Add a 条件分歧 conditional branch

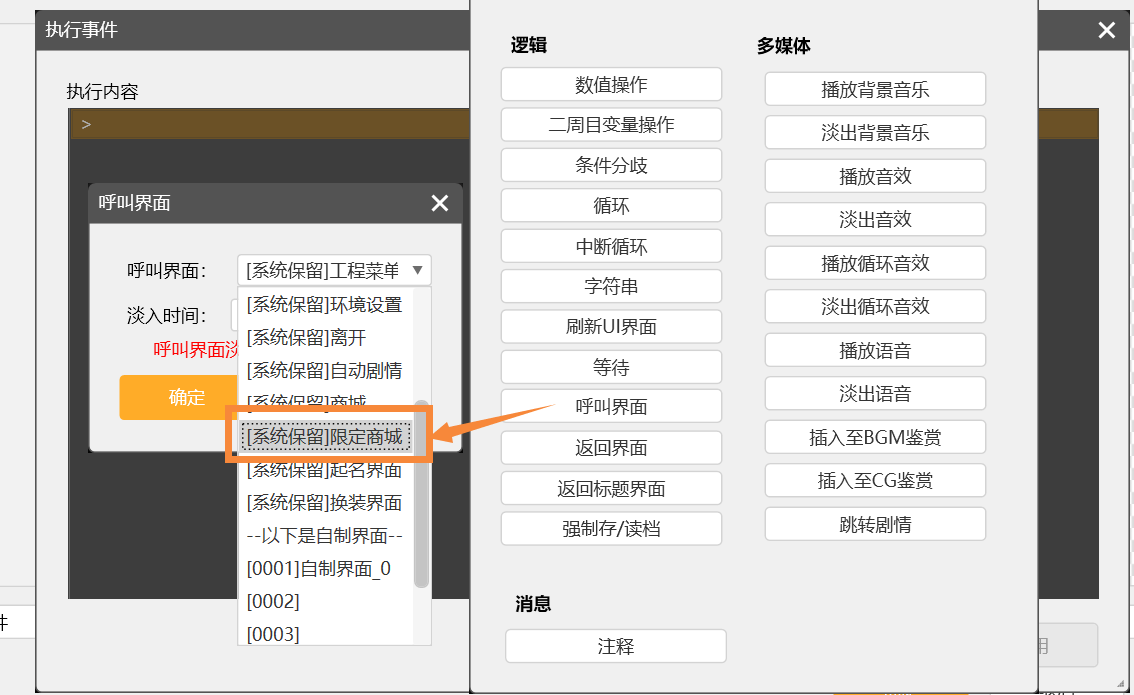pyautogui.click(x=611, y=165)
